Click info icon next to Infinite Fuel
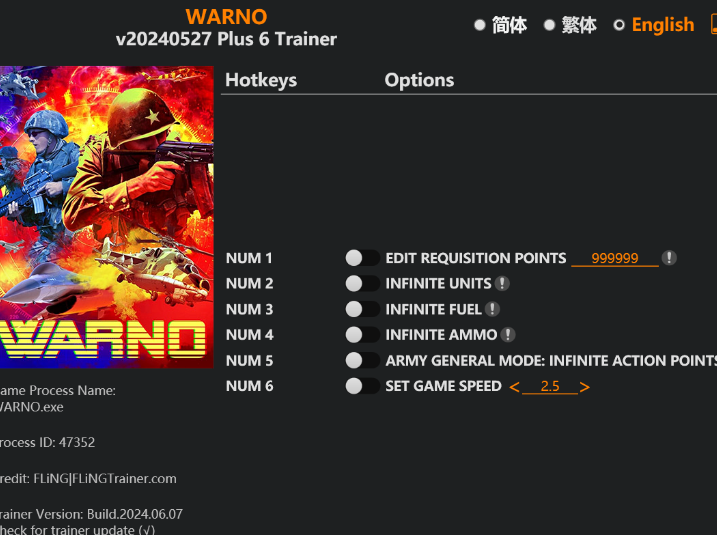Screen dimensions: 717x535 coord(492,309)
